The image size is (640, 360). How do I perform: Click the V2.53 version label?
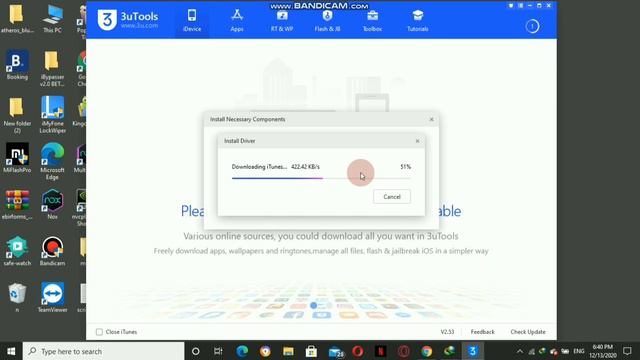pos(447,332)
